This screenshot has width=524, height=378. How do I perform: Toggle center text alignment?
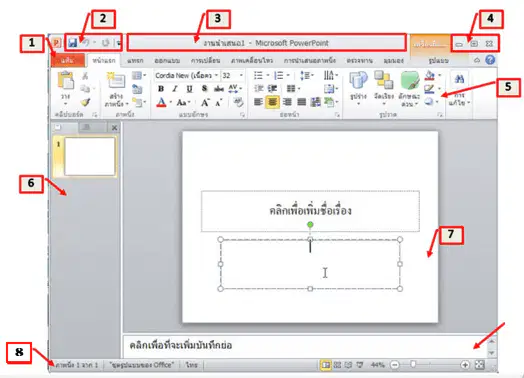(272, 102)
